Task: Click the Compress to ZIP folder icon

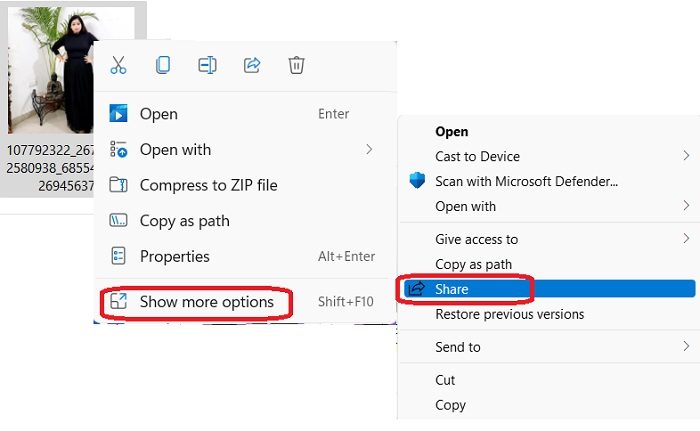Action: click(x=118, y=185)
